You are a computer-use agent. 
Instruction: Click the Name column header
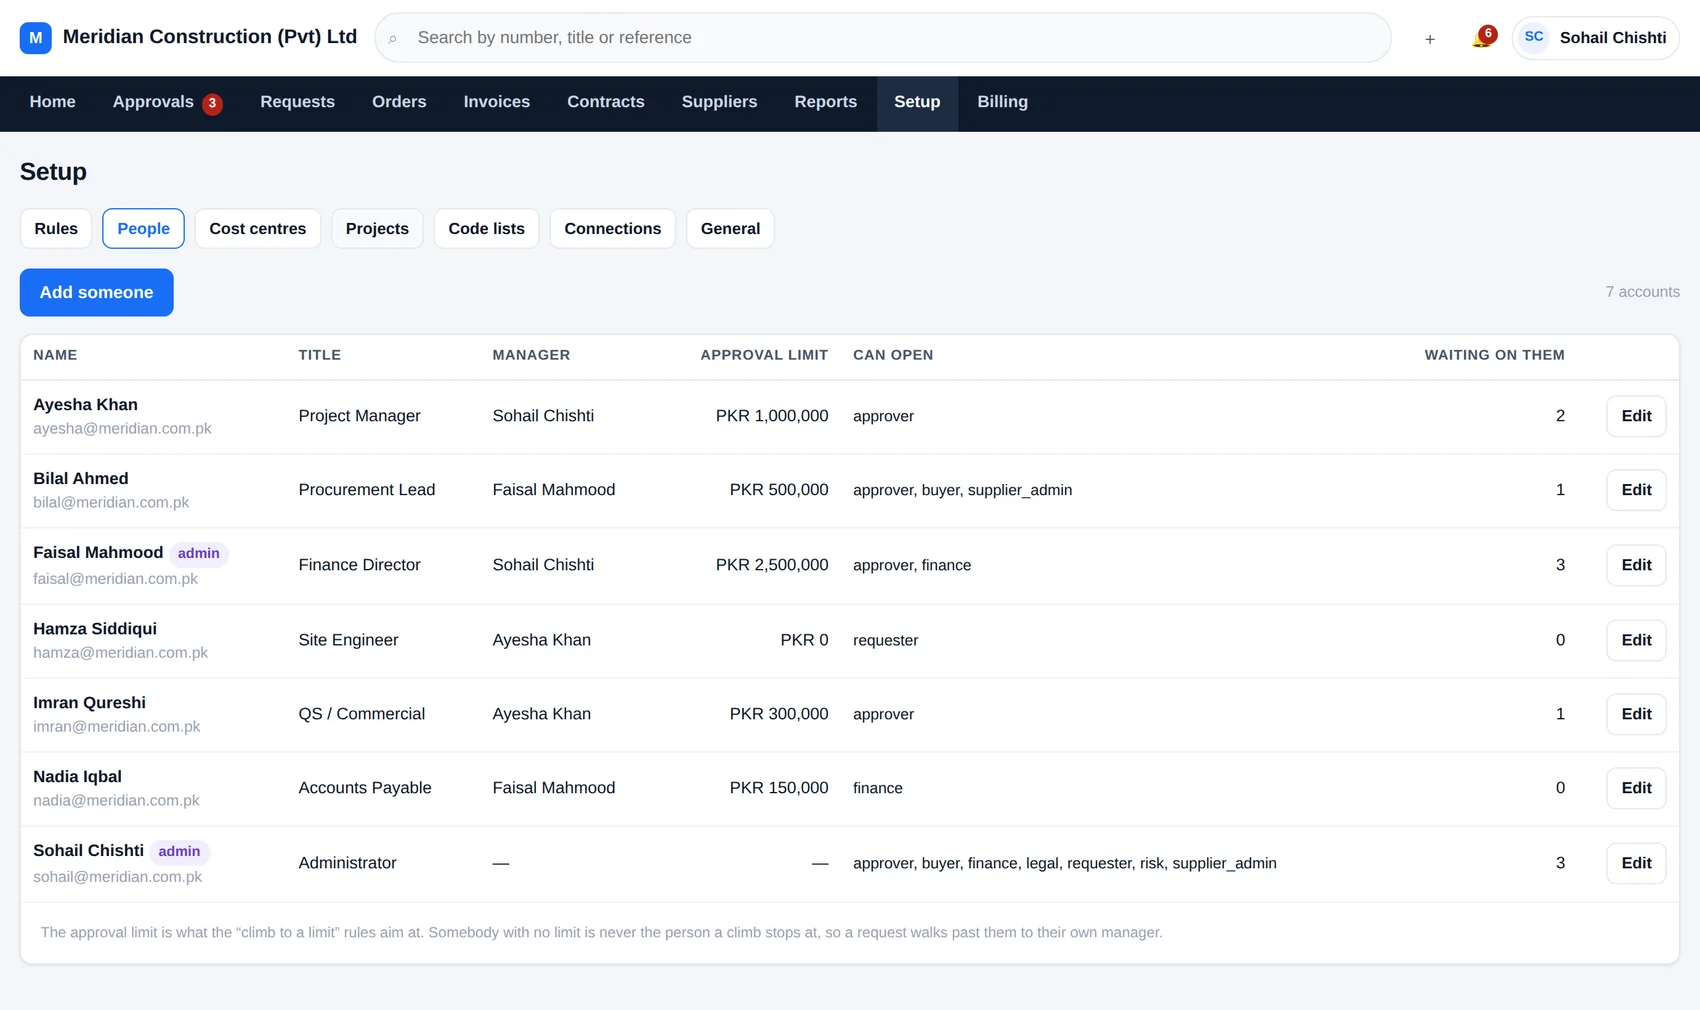(55, 355)
